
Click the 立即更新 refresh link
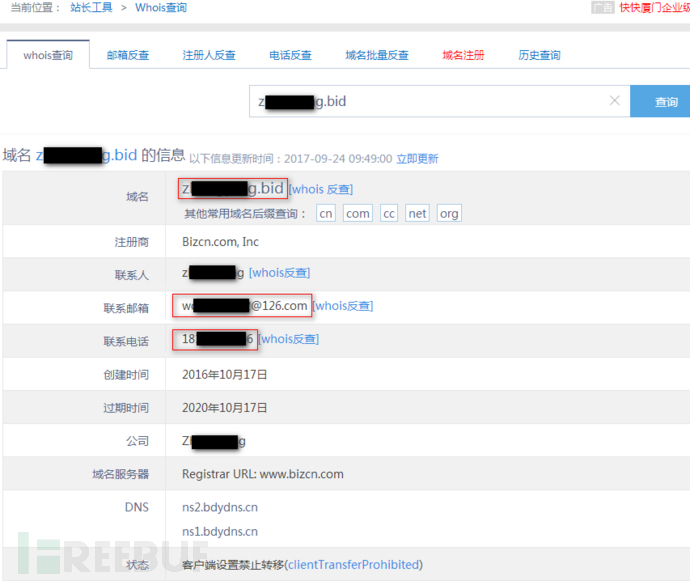[417, 158]
